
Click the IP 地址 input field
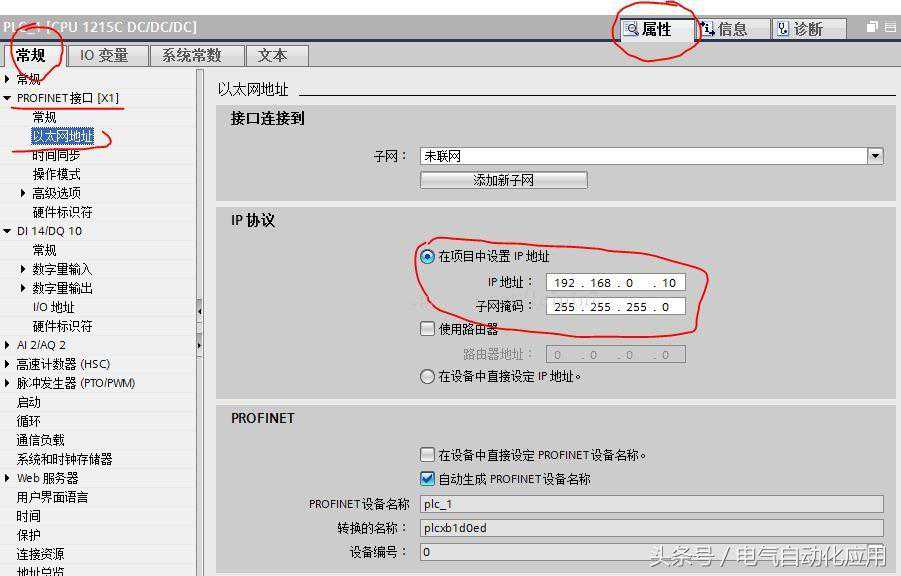pyautogui.click(x=615, y=282)
